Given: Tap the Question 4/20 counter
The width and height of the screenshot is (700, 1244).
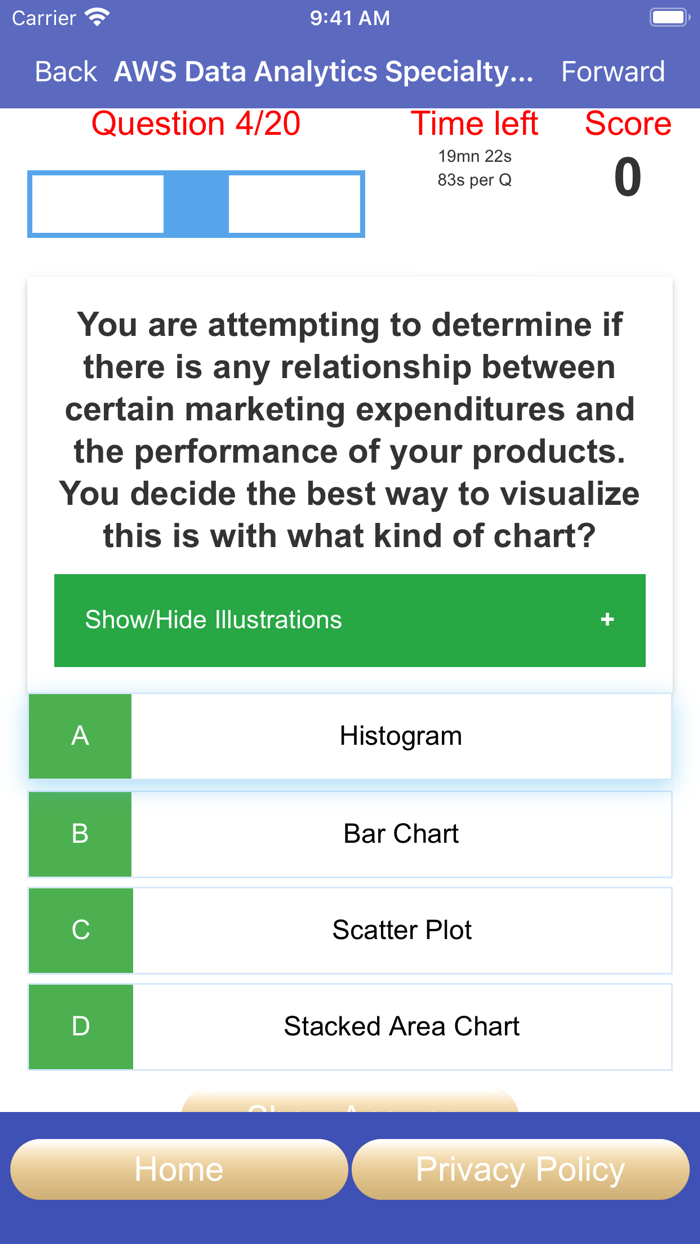Looking at the screenshot, I should 195,123.
